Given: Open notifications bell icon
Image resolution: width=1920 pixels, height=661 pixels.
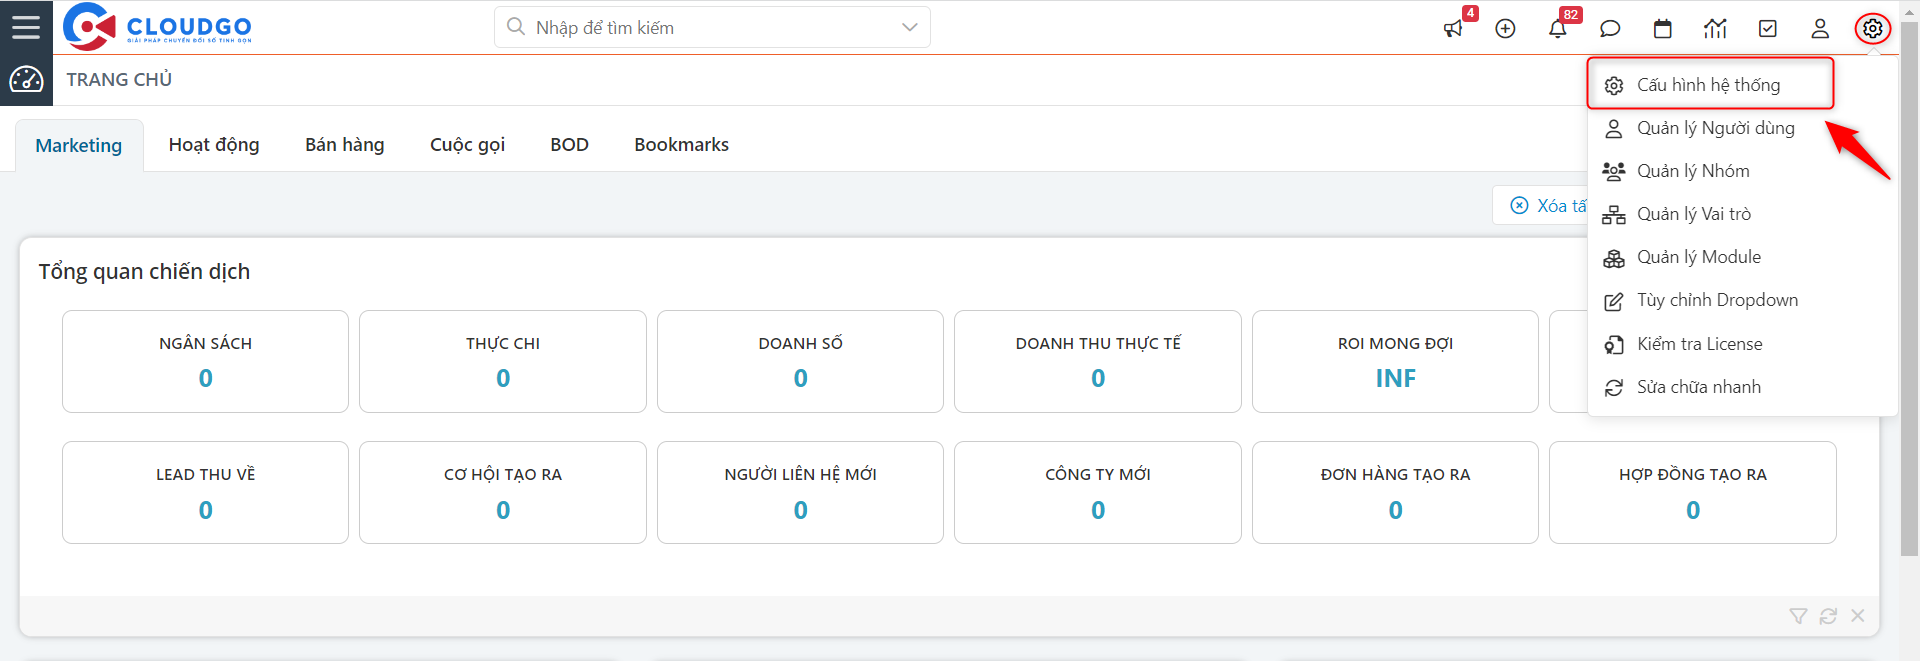Looking at the screenshot, I should tap(1558, 29).
